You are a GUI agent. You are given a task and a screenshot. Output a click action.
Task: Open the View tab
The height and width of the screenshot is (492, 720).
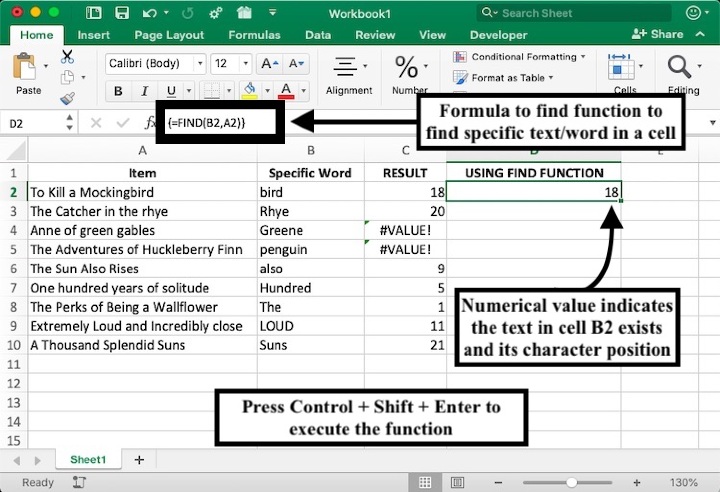coord(433,35)
